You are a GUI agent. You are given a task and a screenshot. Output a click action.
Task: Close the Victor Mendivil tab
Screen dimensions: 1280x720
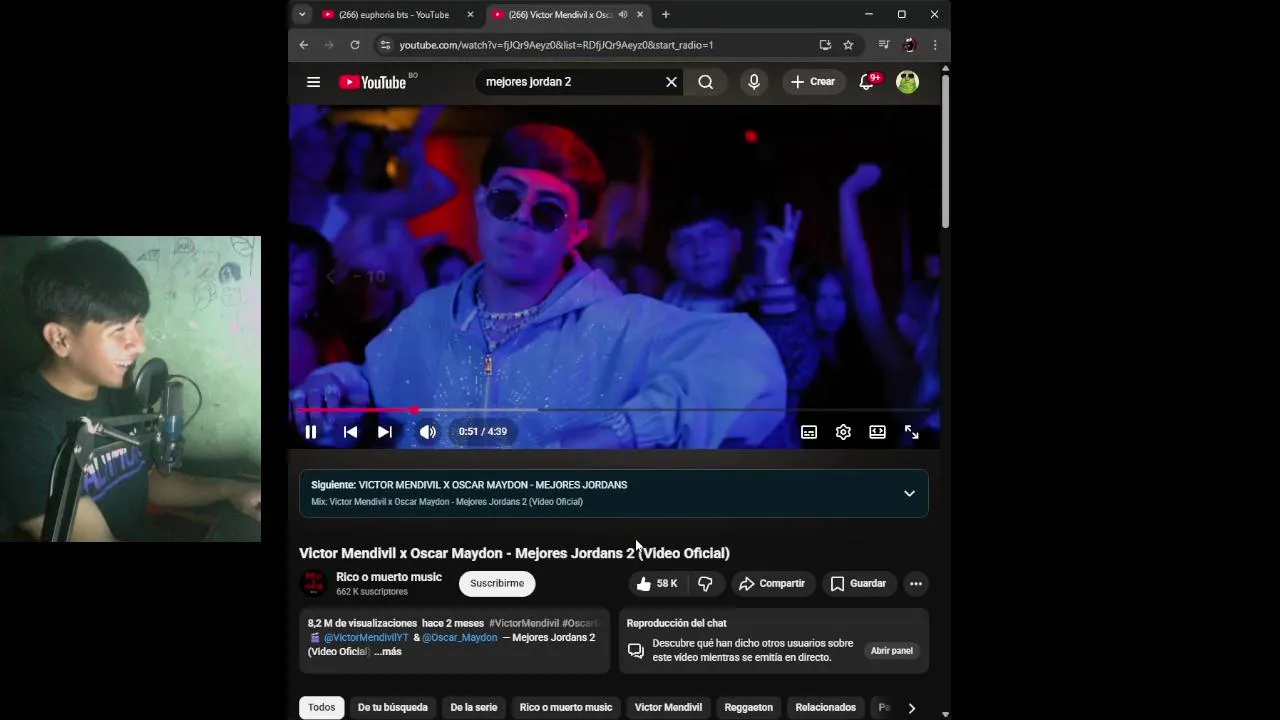click(x=640, y=15)
